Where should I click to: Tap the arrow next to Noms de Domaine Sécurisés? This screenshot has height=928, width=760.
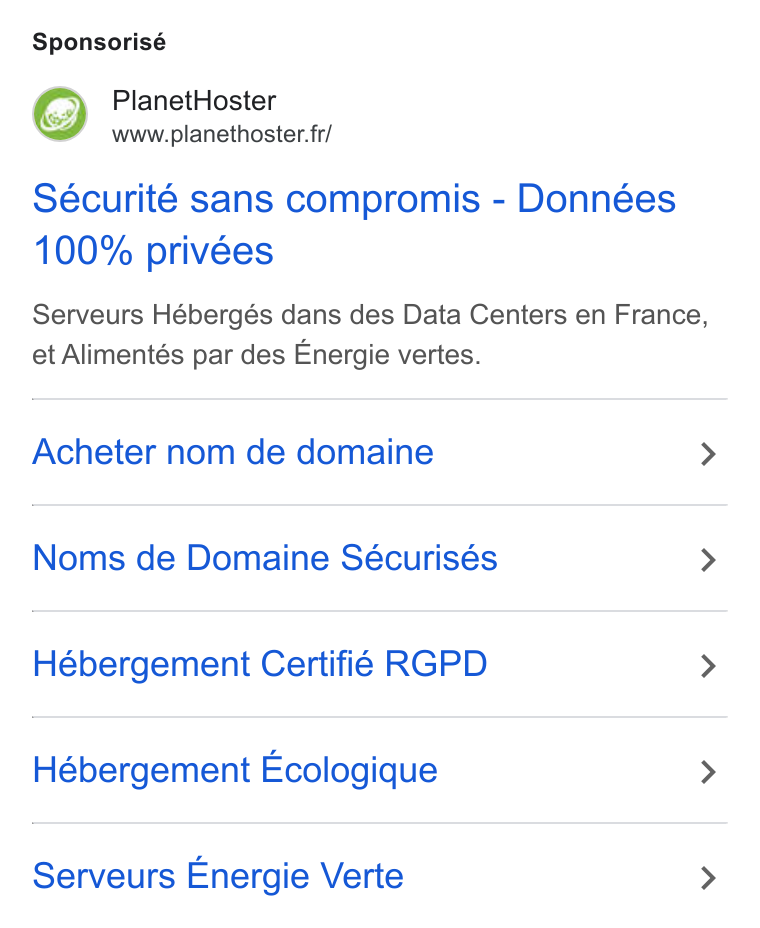tap(709, 560)
